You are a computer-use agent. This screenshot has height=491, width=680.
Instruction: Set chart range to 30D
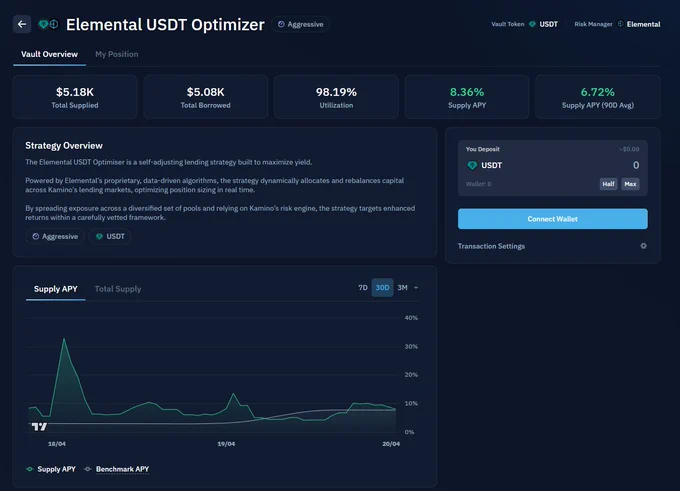(x=382, y=288)
